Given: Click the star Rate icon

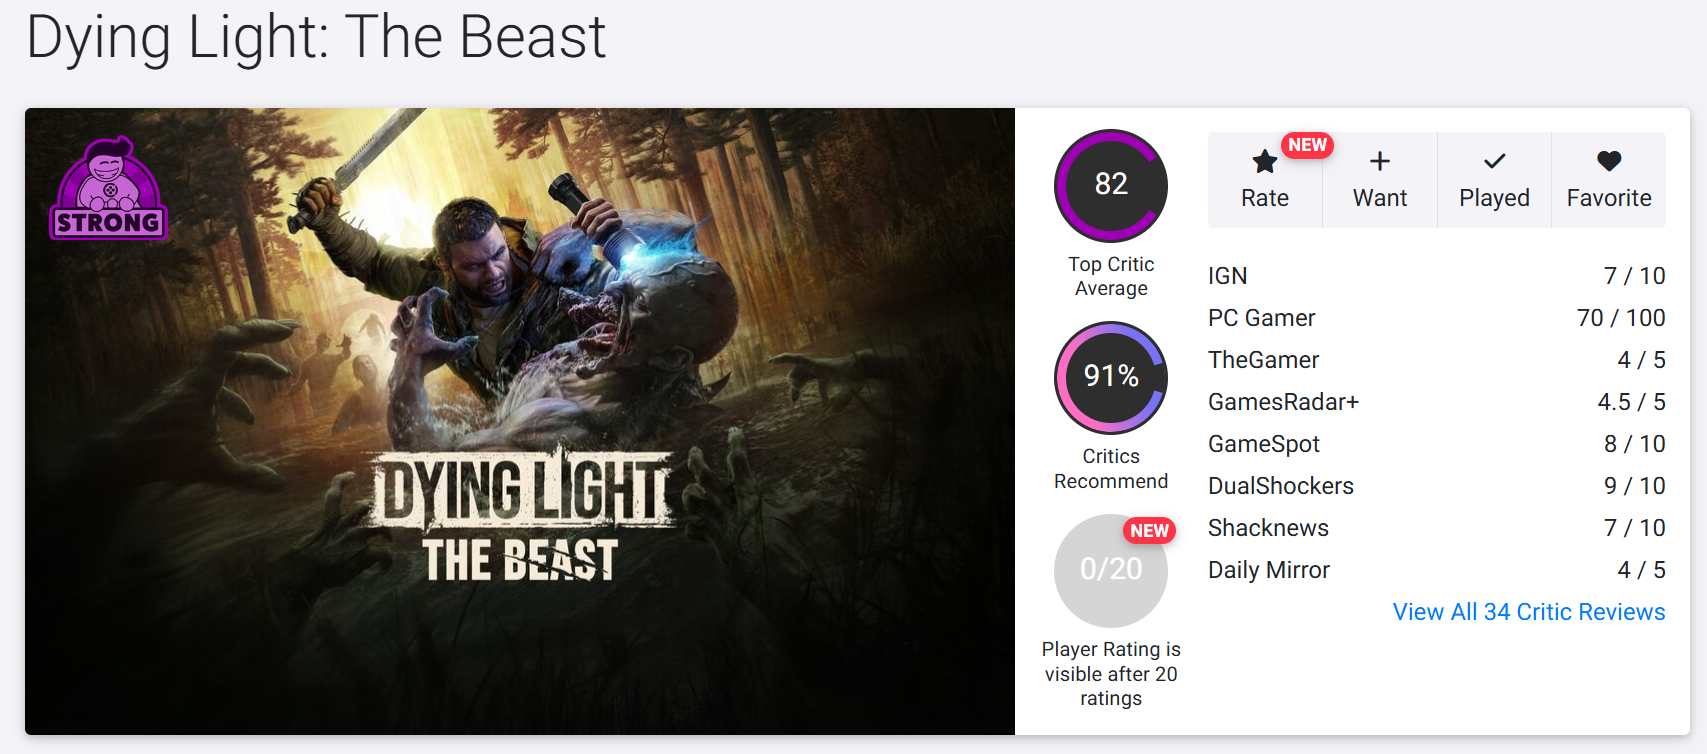Looking at the screenshot, I should pyautogui.click(x=1264, y=161).
